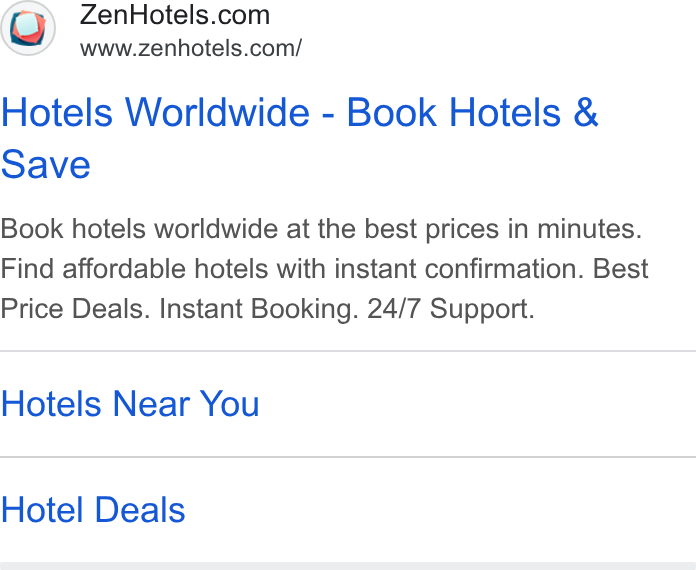Click empty space right of 'Hotels Near You'
The width and height of the screenshot is (696, 570).
click(x=478, y=404)
